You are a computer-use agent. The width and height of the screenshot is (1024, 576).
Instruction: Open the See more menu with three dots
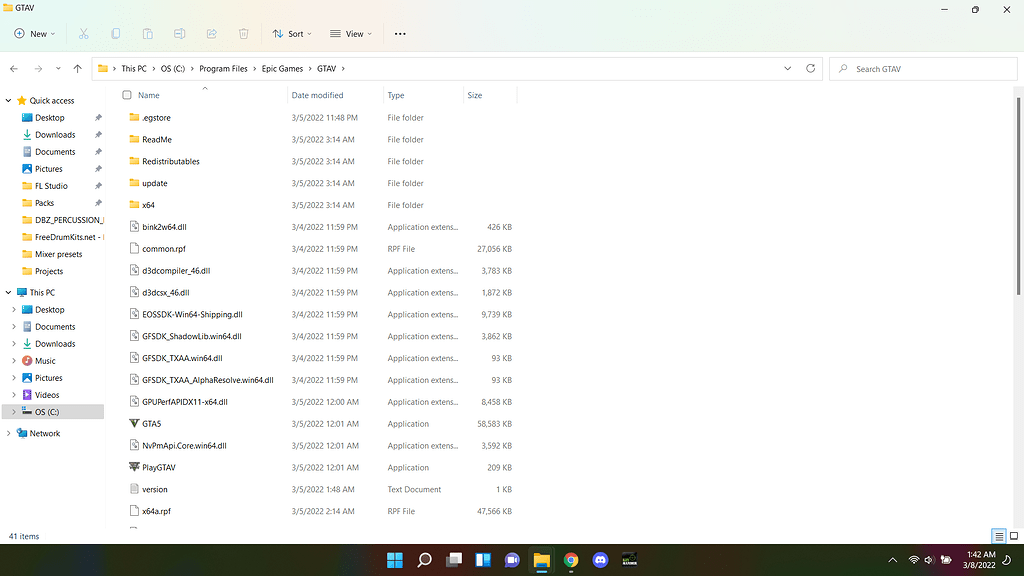tap(399, 33)
